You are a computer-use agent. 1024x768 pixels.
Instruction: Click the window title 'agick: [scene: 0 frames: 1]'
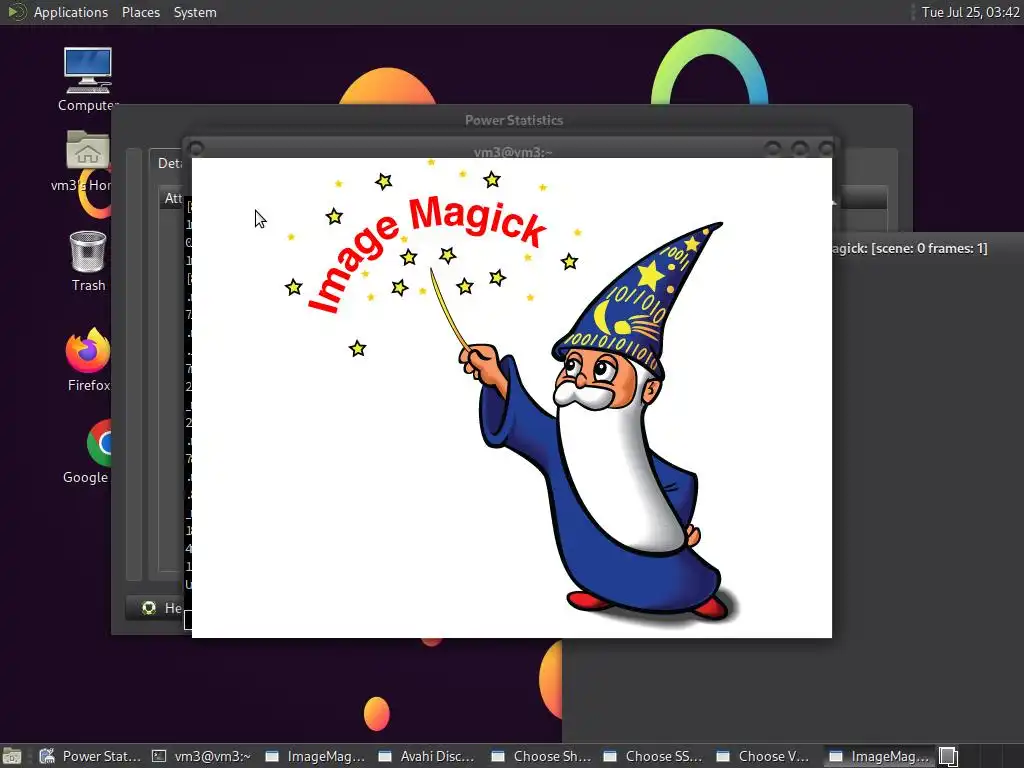pos(910,248)
